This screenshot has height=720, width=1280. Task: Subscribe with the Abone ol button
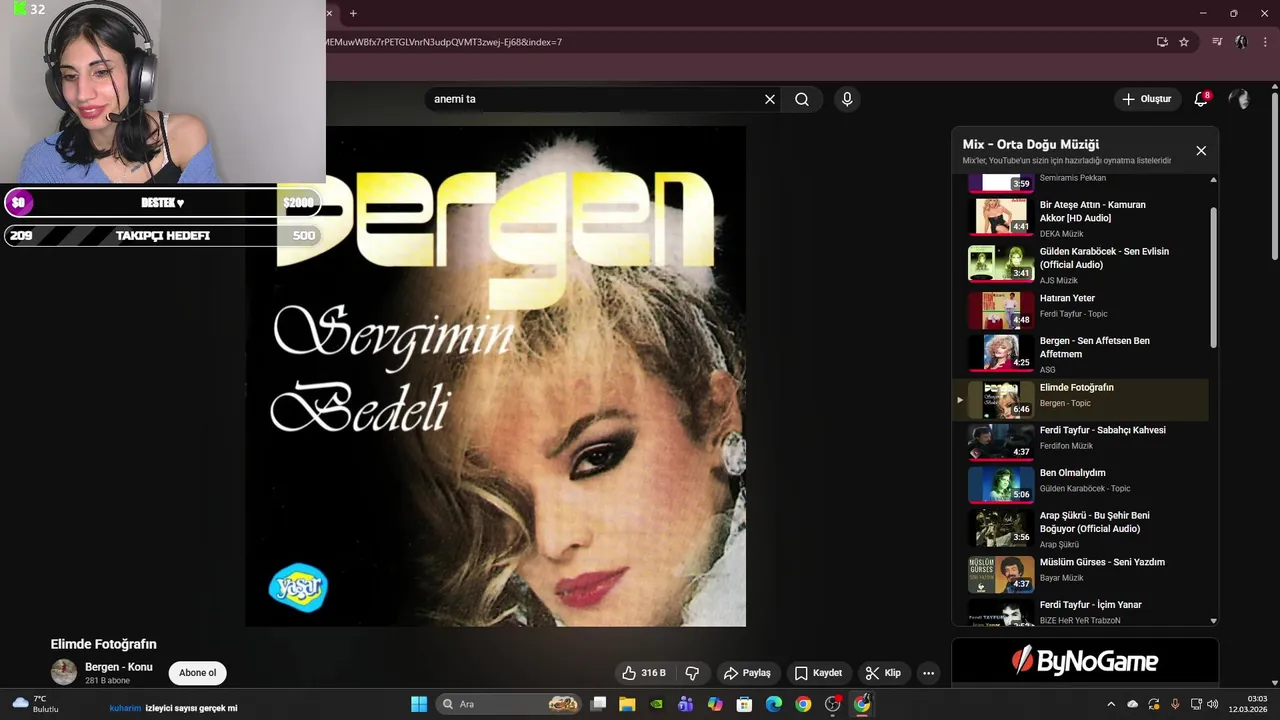pyautogui.click(x=197, y=673)
